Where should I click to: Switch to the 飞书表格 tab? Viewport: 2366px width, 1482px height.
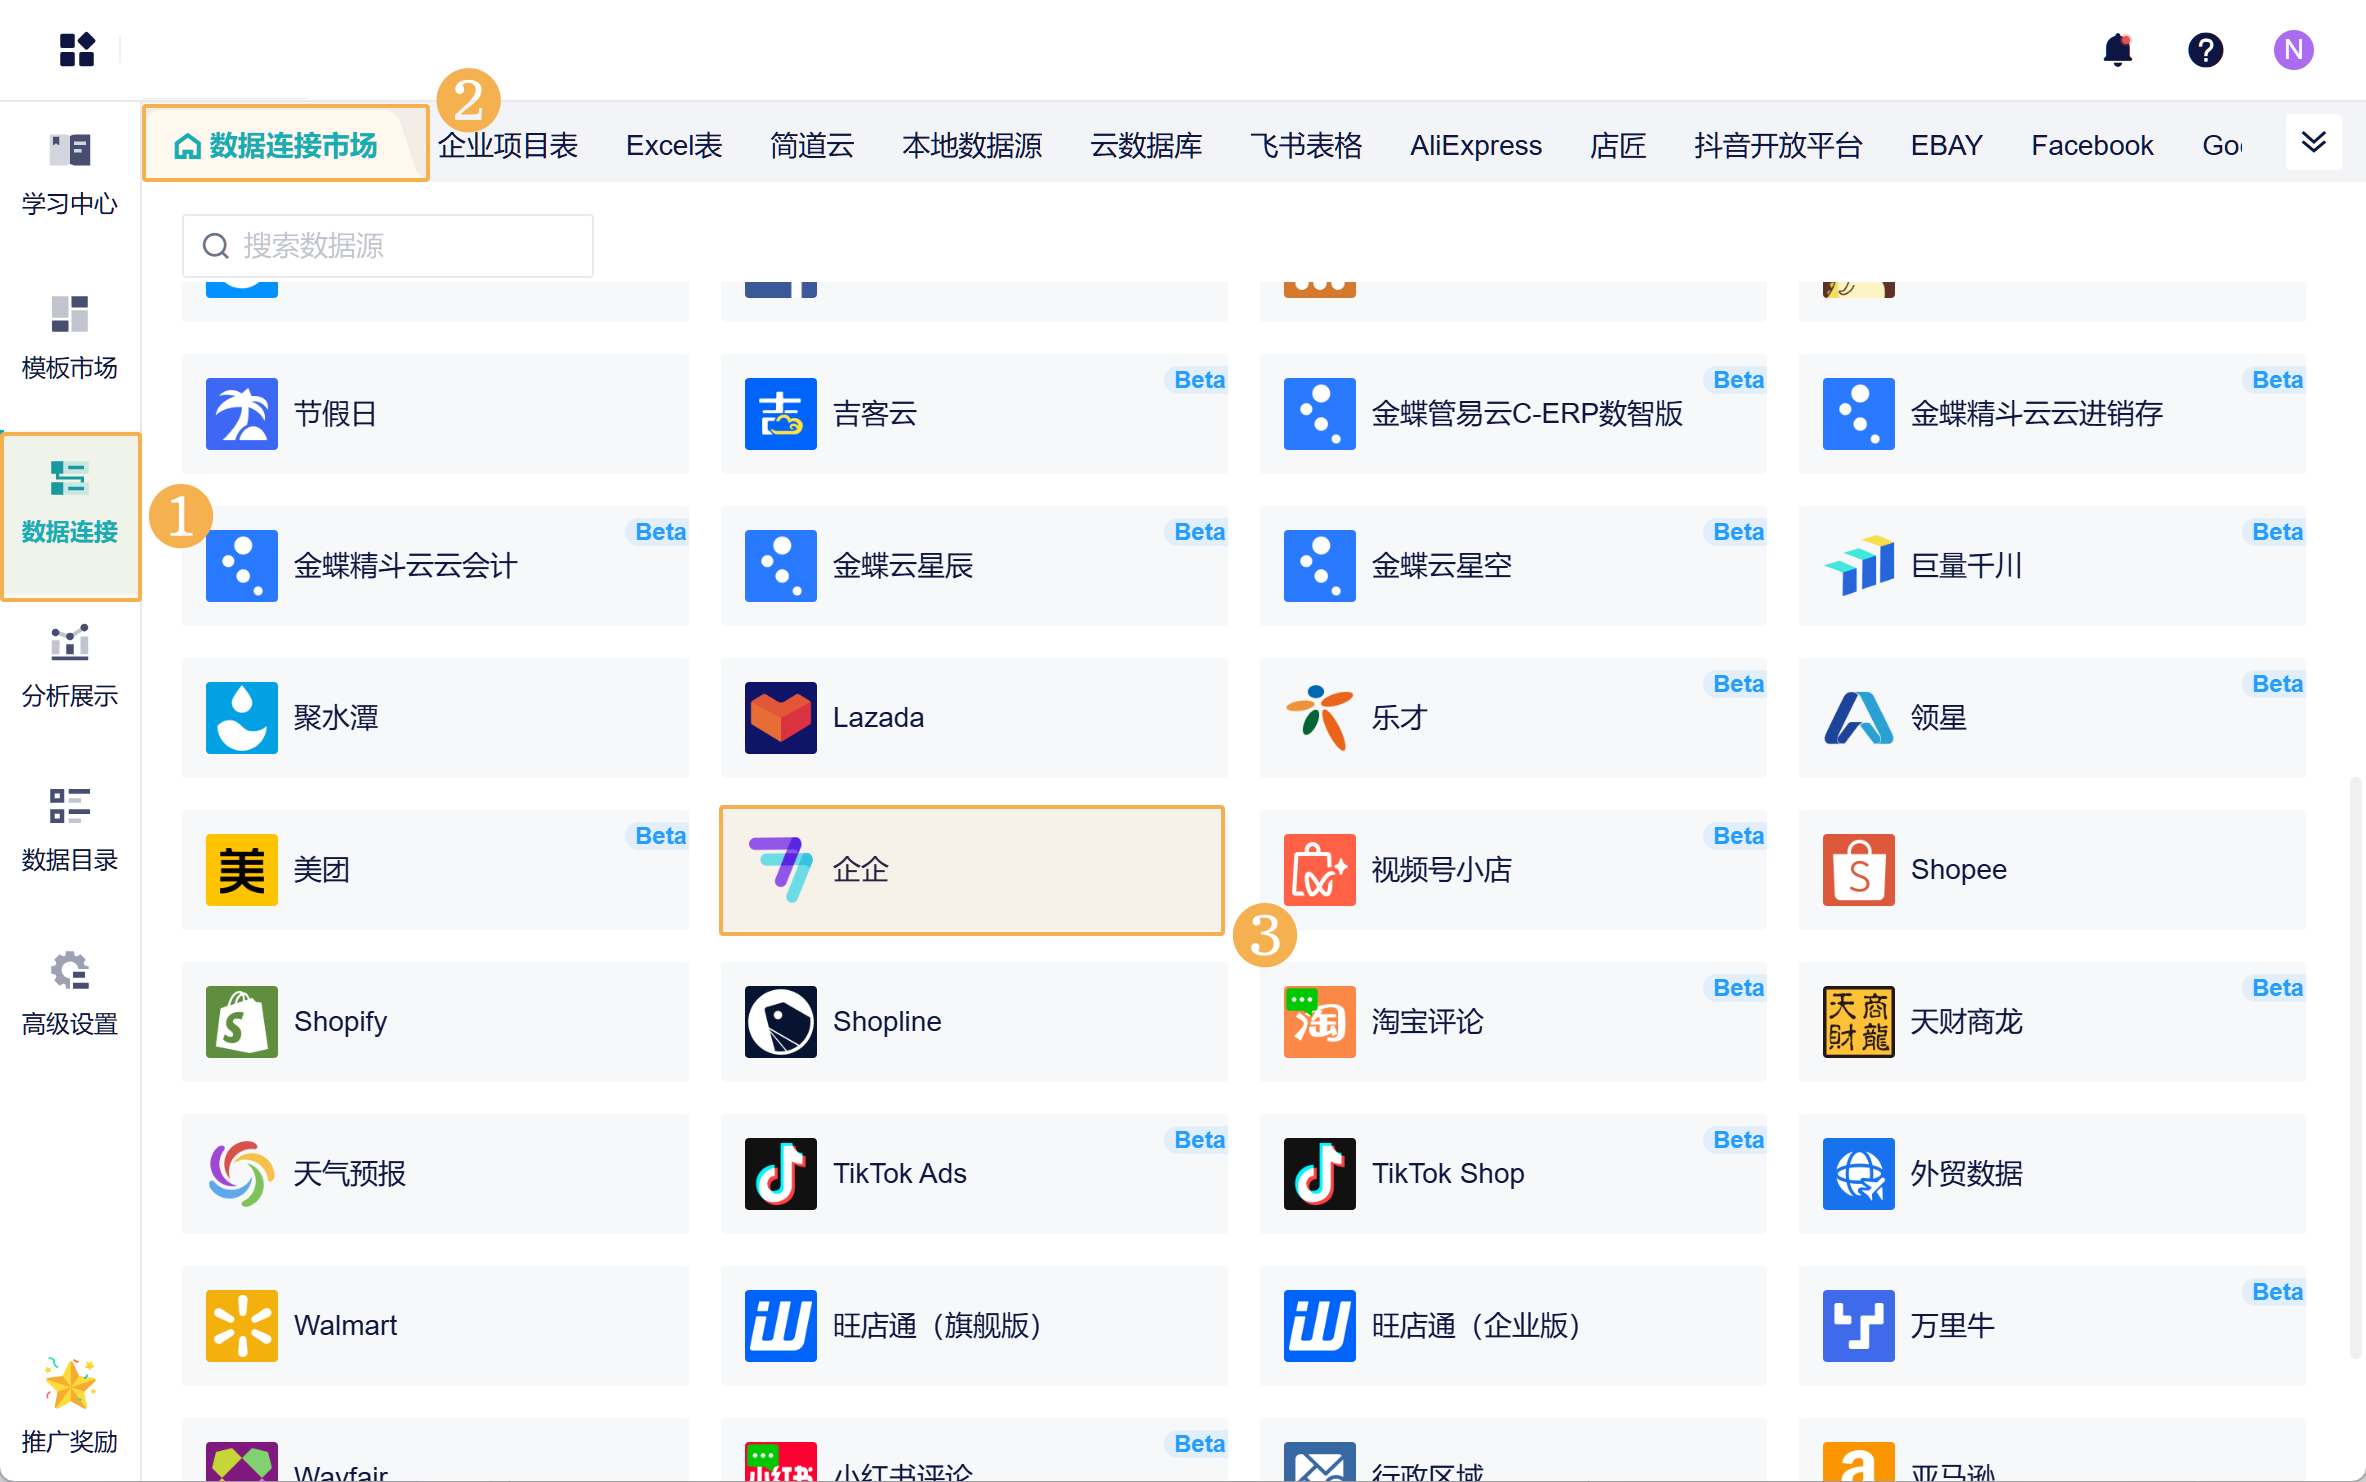pos(1306,146)
